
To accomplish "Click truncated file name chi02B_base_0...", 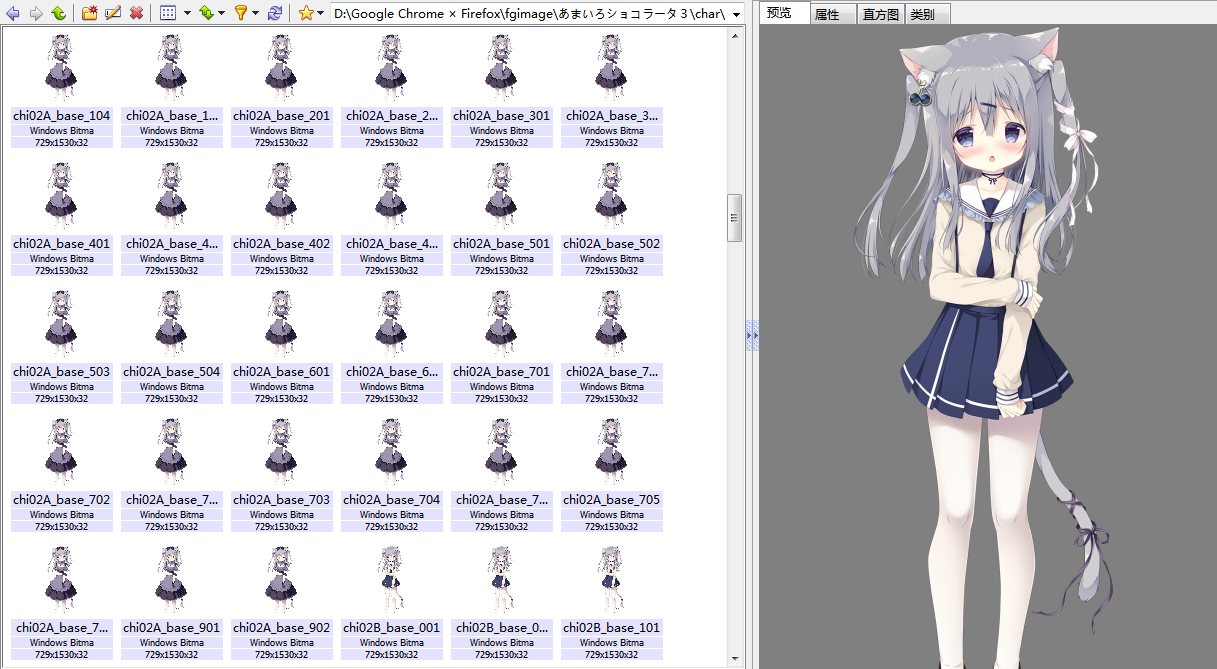I will [x=501, y=628].
